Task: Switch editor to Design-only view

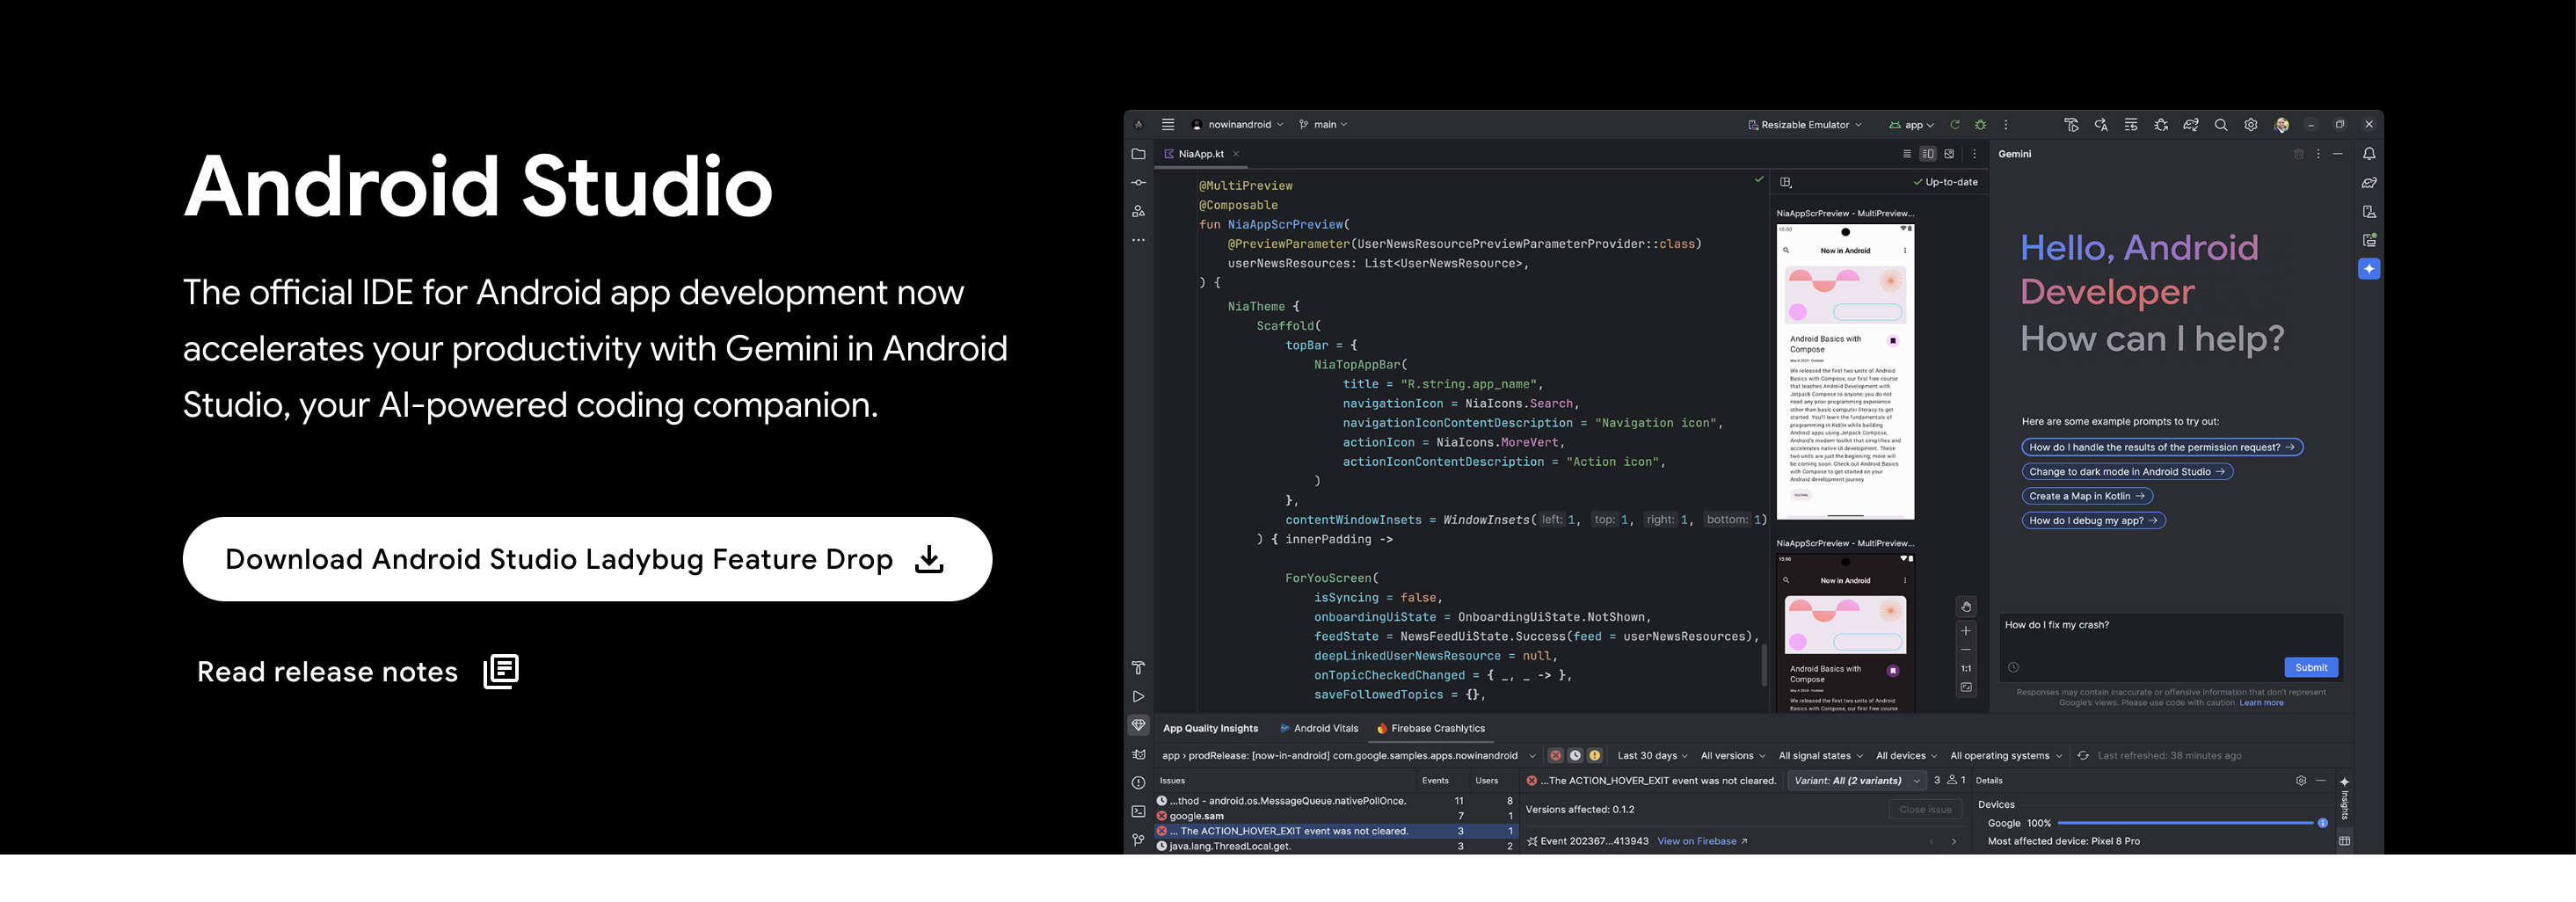Action: pos(1949,154)
